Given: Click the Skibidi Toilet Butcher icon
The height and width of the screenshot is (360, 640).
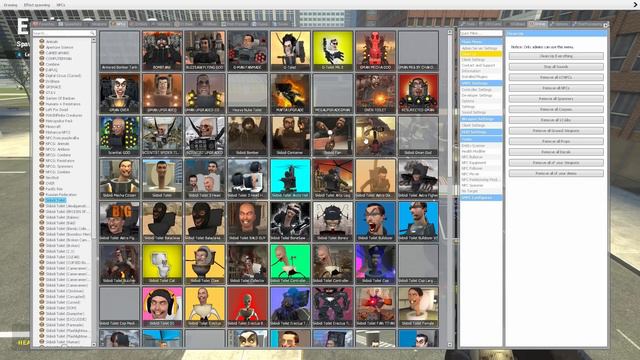Looking at the screenshot, I should click(120, 264).
